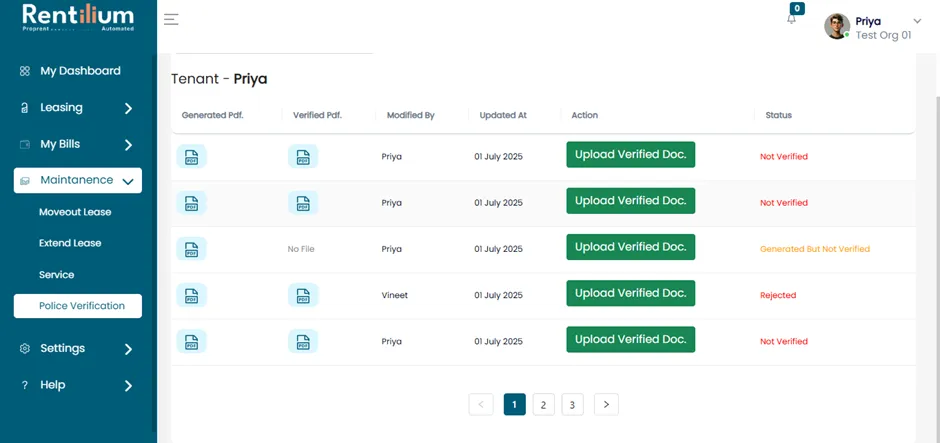Click Upload Verified Doc. in second row
The width and height of the screenshot is (940, 443).
point(631,201)
